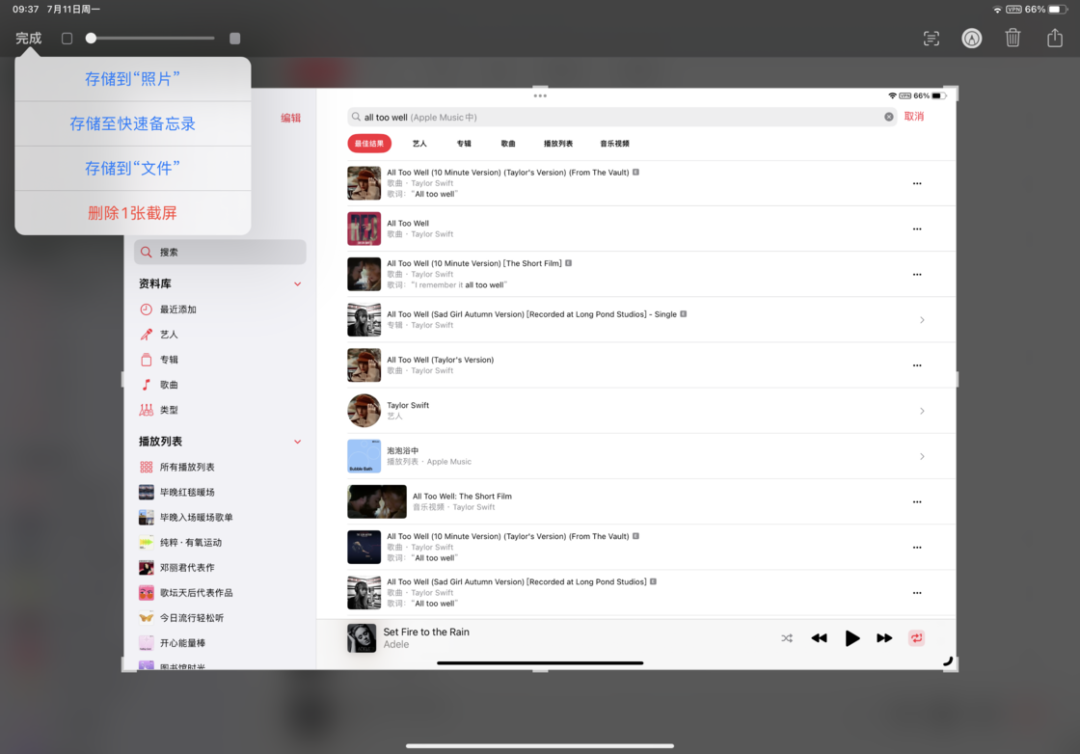Tap the filled square right of slider

click(235, 39)
